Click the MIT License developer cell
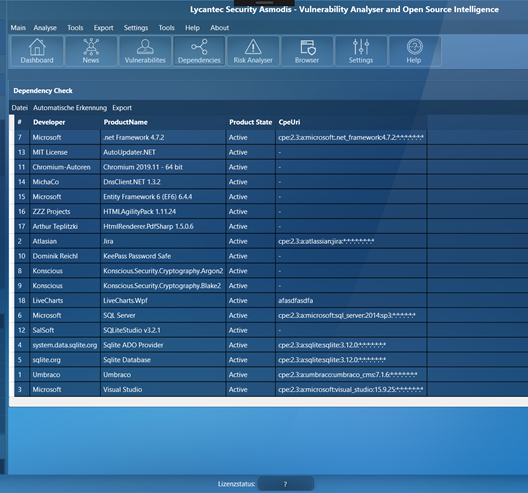Viewport: 528px width, 493px height. coord(65,152)
